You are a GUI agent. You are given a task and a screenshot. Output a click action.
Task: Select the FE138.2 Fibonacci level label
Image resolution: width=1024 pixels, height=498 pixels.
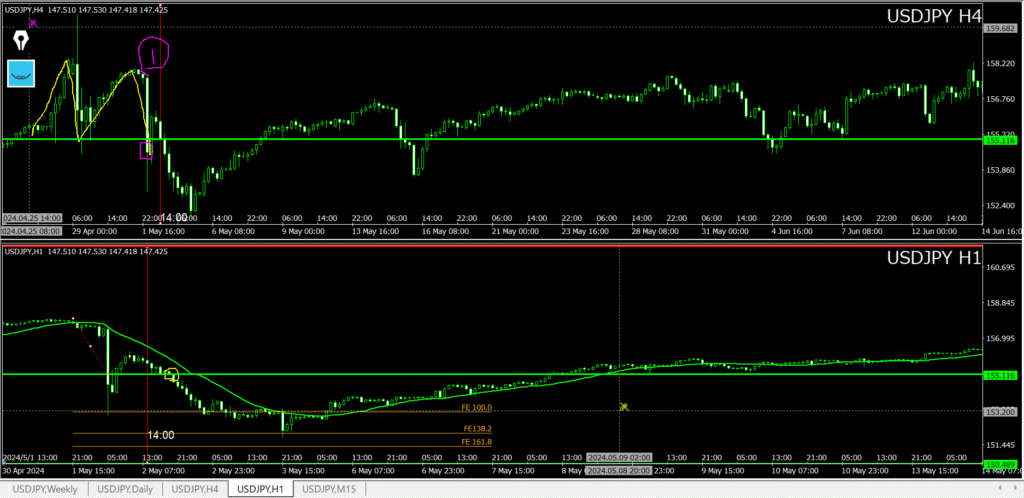[476, 428]
